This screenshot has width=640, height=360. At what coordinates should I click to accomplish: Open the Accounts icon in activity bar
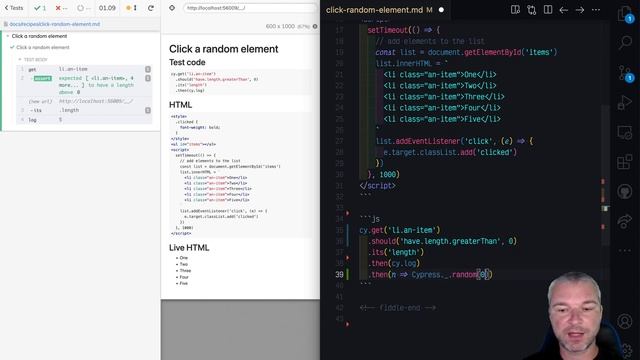[x=625, y=321]
